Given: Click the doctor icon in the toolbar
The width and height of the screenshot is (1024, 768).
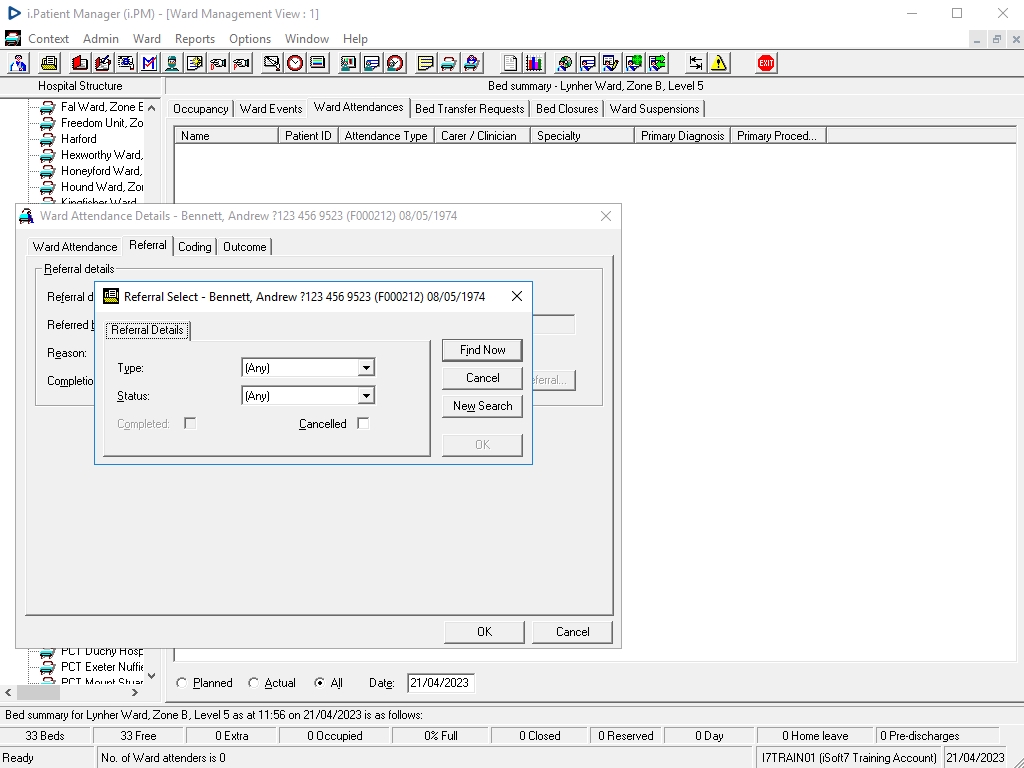Looking at the screenshot, I should click(x=18, y=63).
